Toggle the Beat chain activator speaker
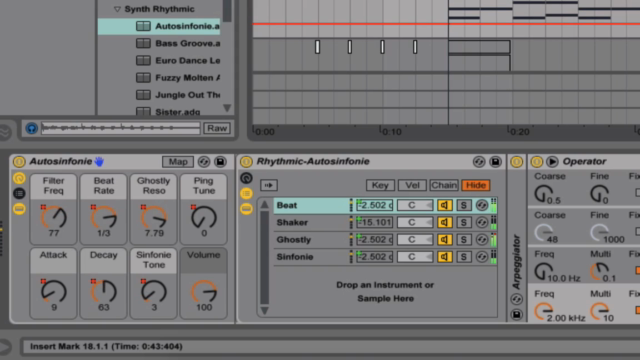This screenshot has height=360, width=640. click(x=444, y=205)
